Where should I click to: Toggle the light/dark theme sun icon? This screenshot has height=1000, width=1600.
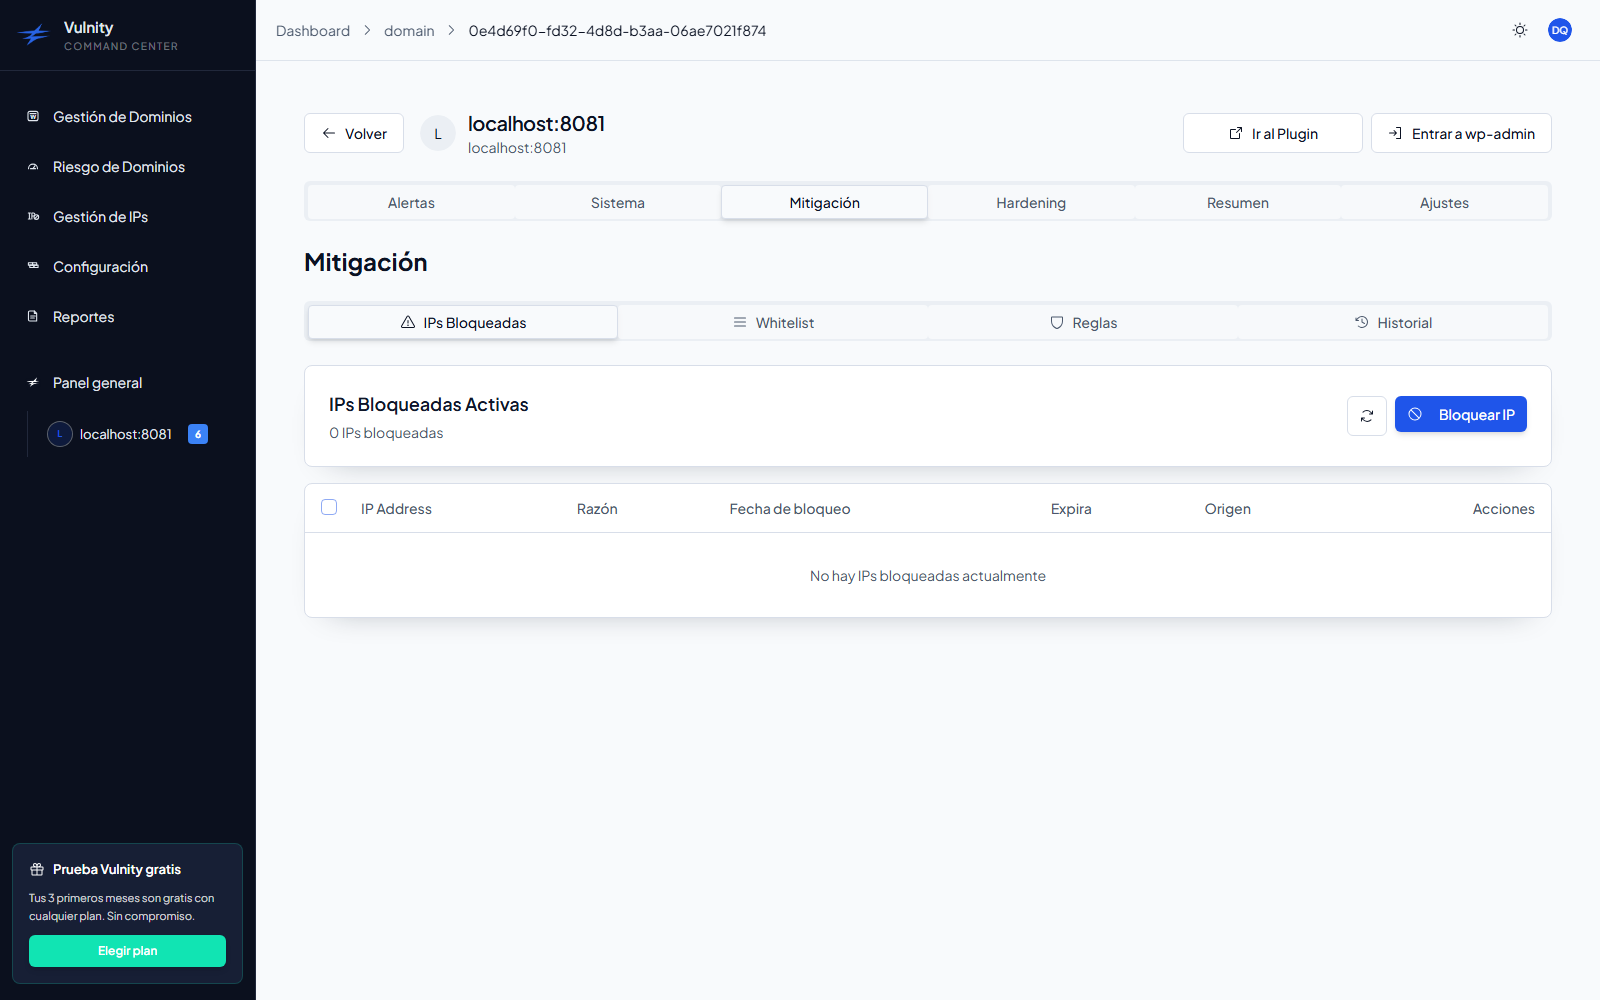[x=1520, y=30]
